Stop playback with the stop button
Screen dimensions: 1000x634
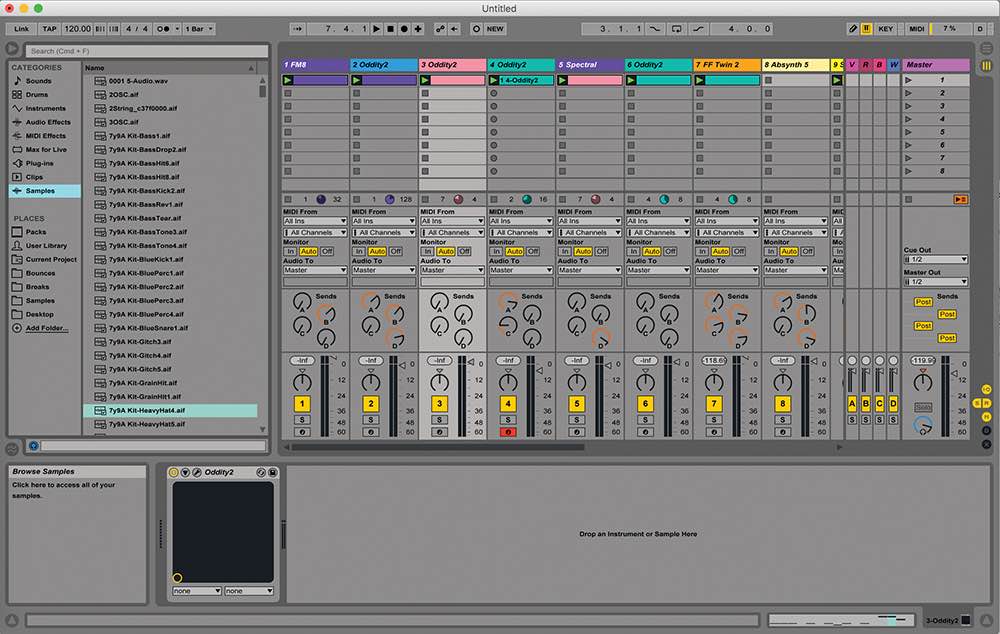pyautogui.click(x=388, y=29)
